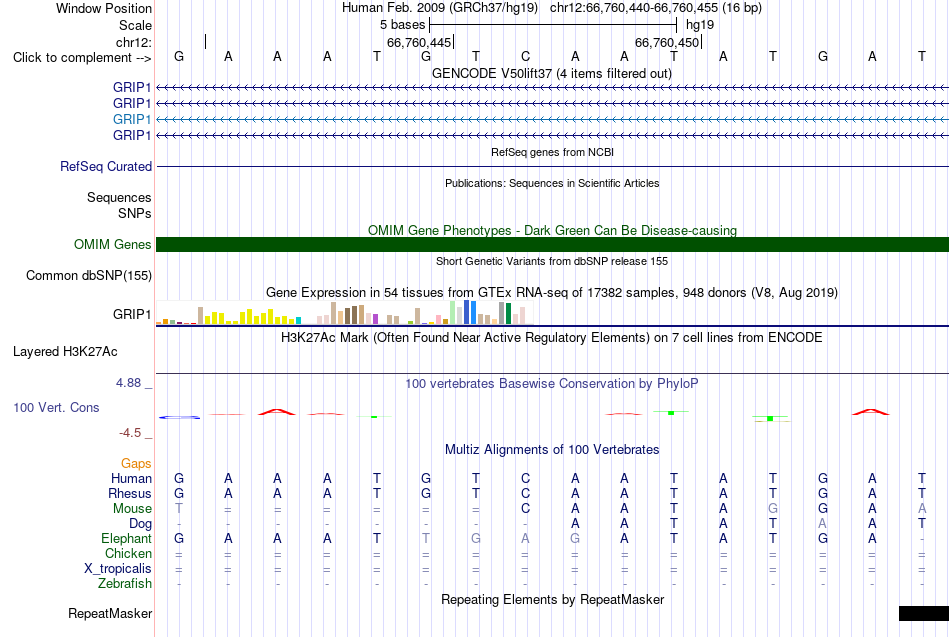Open RefSeq Curated track settings
This screenshot has height=637, width=950.
pyautogui.click(x=106, y=167)
